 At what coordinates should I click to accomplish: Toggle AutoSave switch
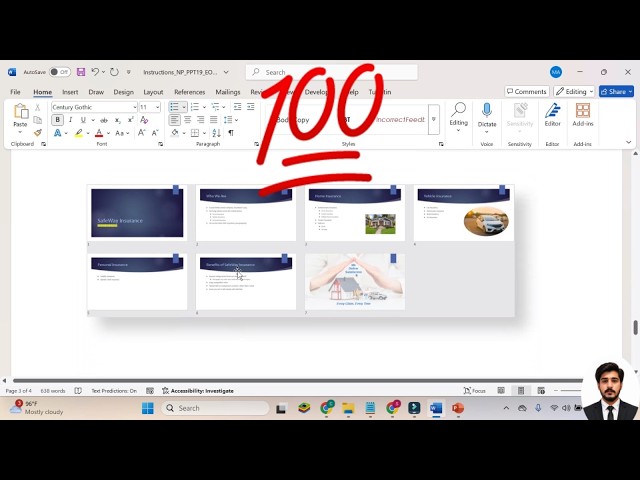coord(60,72)
